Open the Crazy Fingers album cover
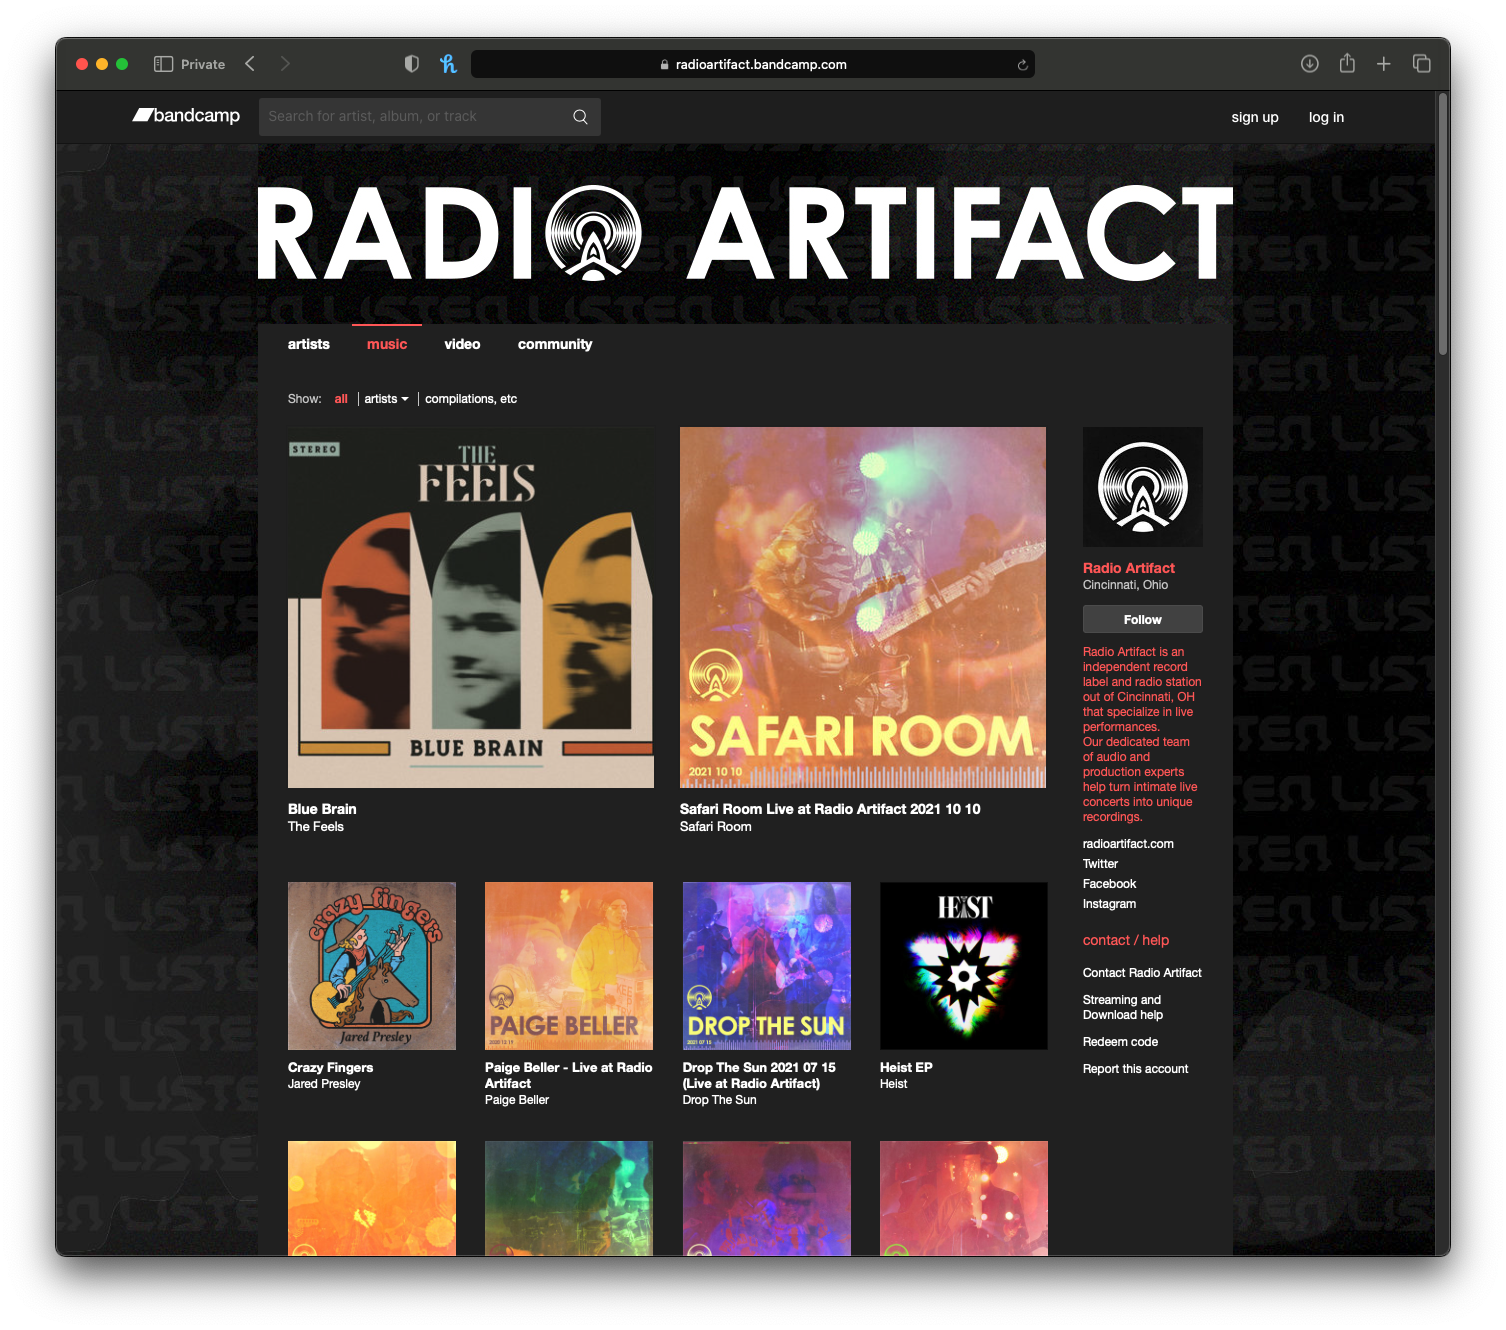The width and height of the screenshot is (1506, 1330). [372, 966]
